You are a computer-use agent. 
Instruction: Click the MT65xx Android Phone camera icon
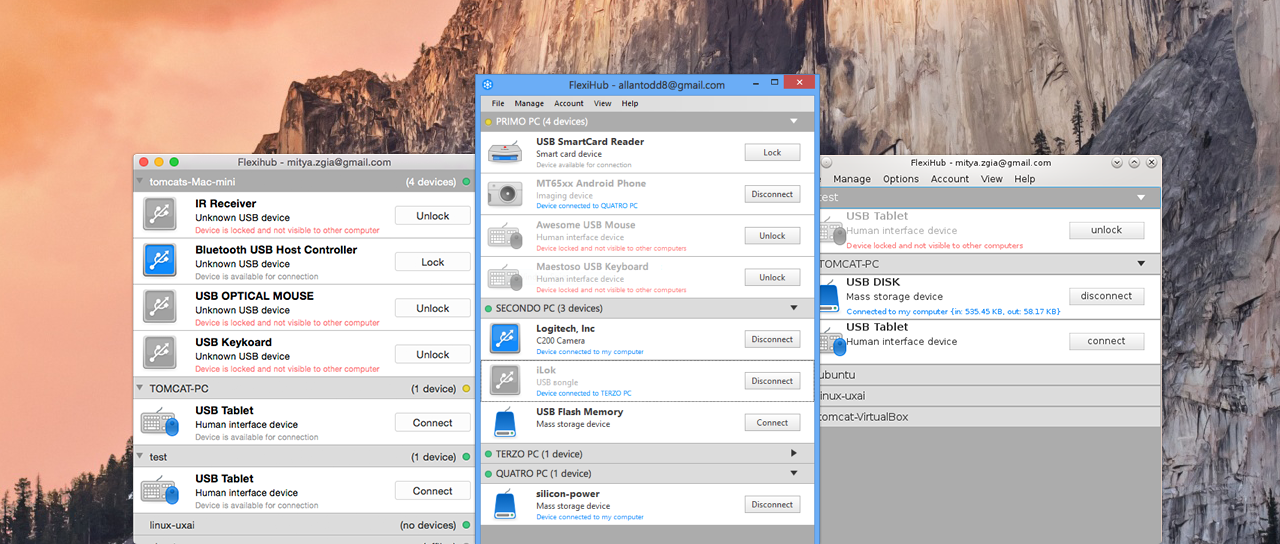505,194
